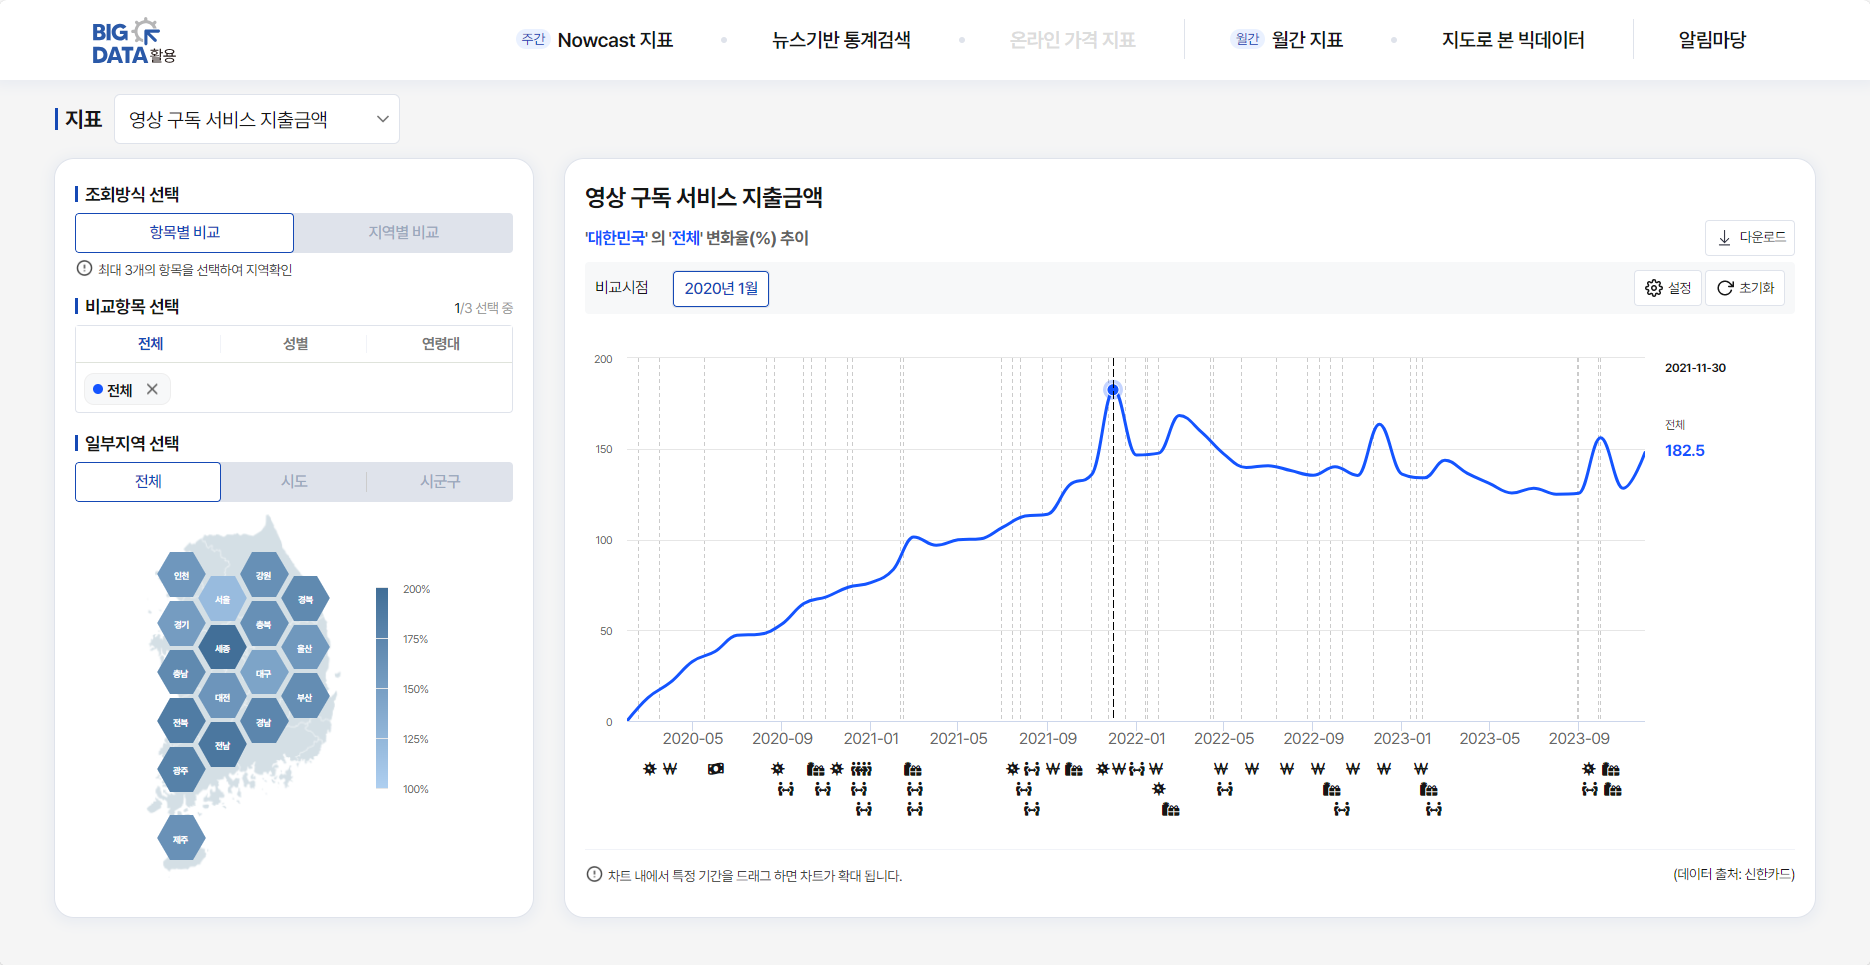This screenshot has height=965, width=1870.
Task: Click the info icon beside the drag-to-zoom hint
Action: (594, 875)
